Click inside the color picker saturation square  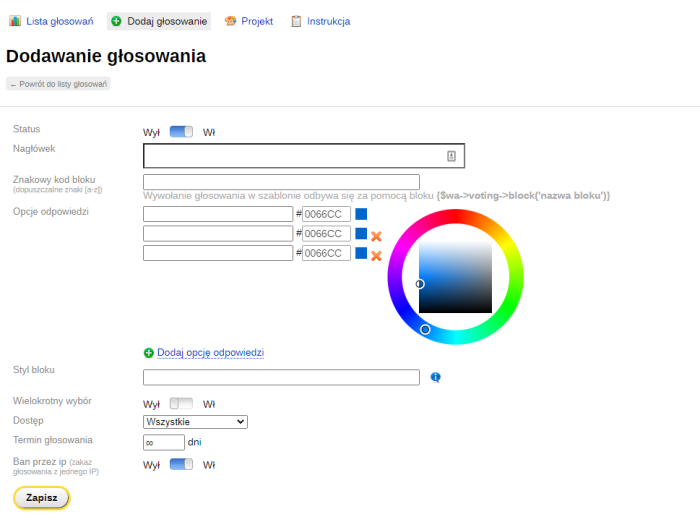[455, 277]
